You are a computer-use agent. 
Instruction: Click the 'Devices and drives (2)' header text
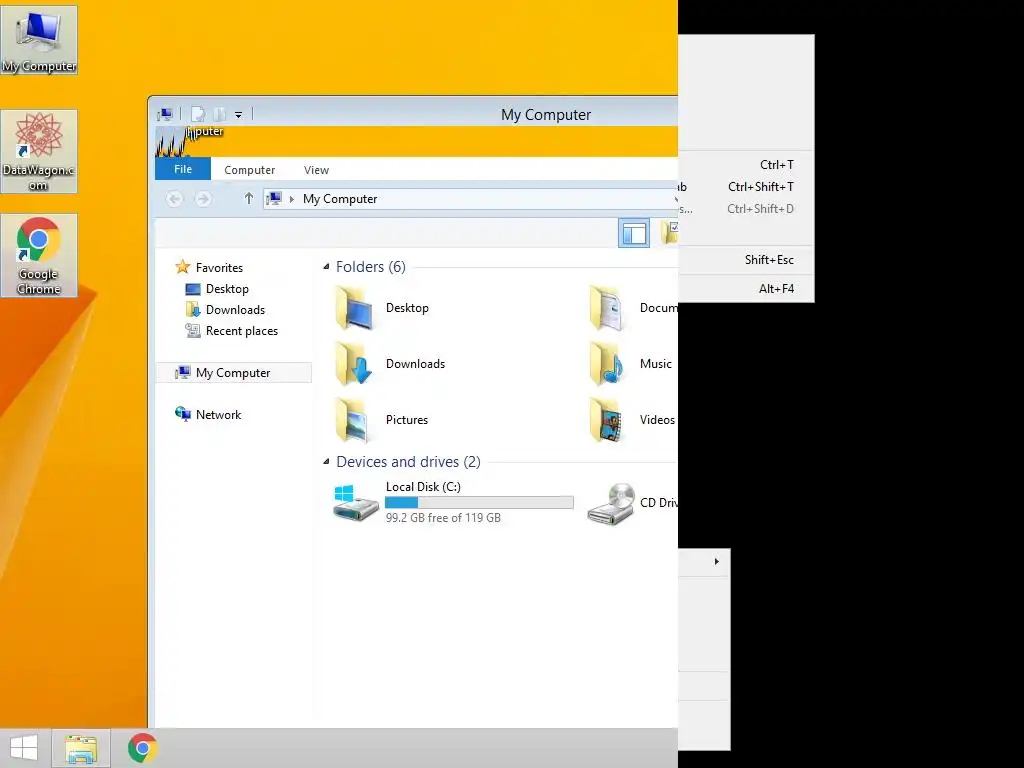pyautogui.click(x=408, y=462)
